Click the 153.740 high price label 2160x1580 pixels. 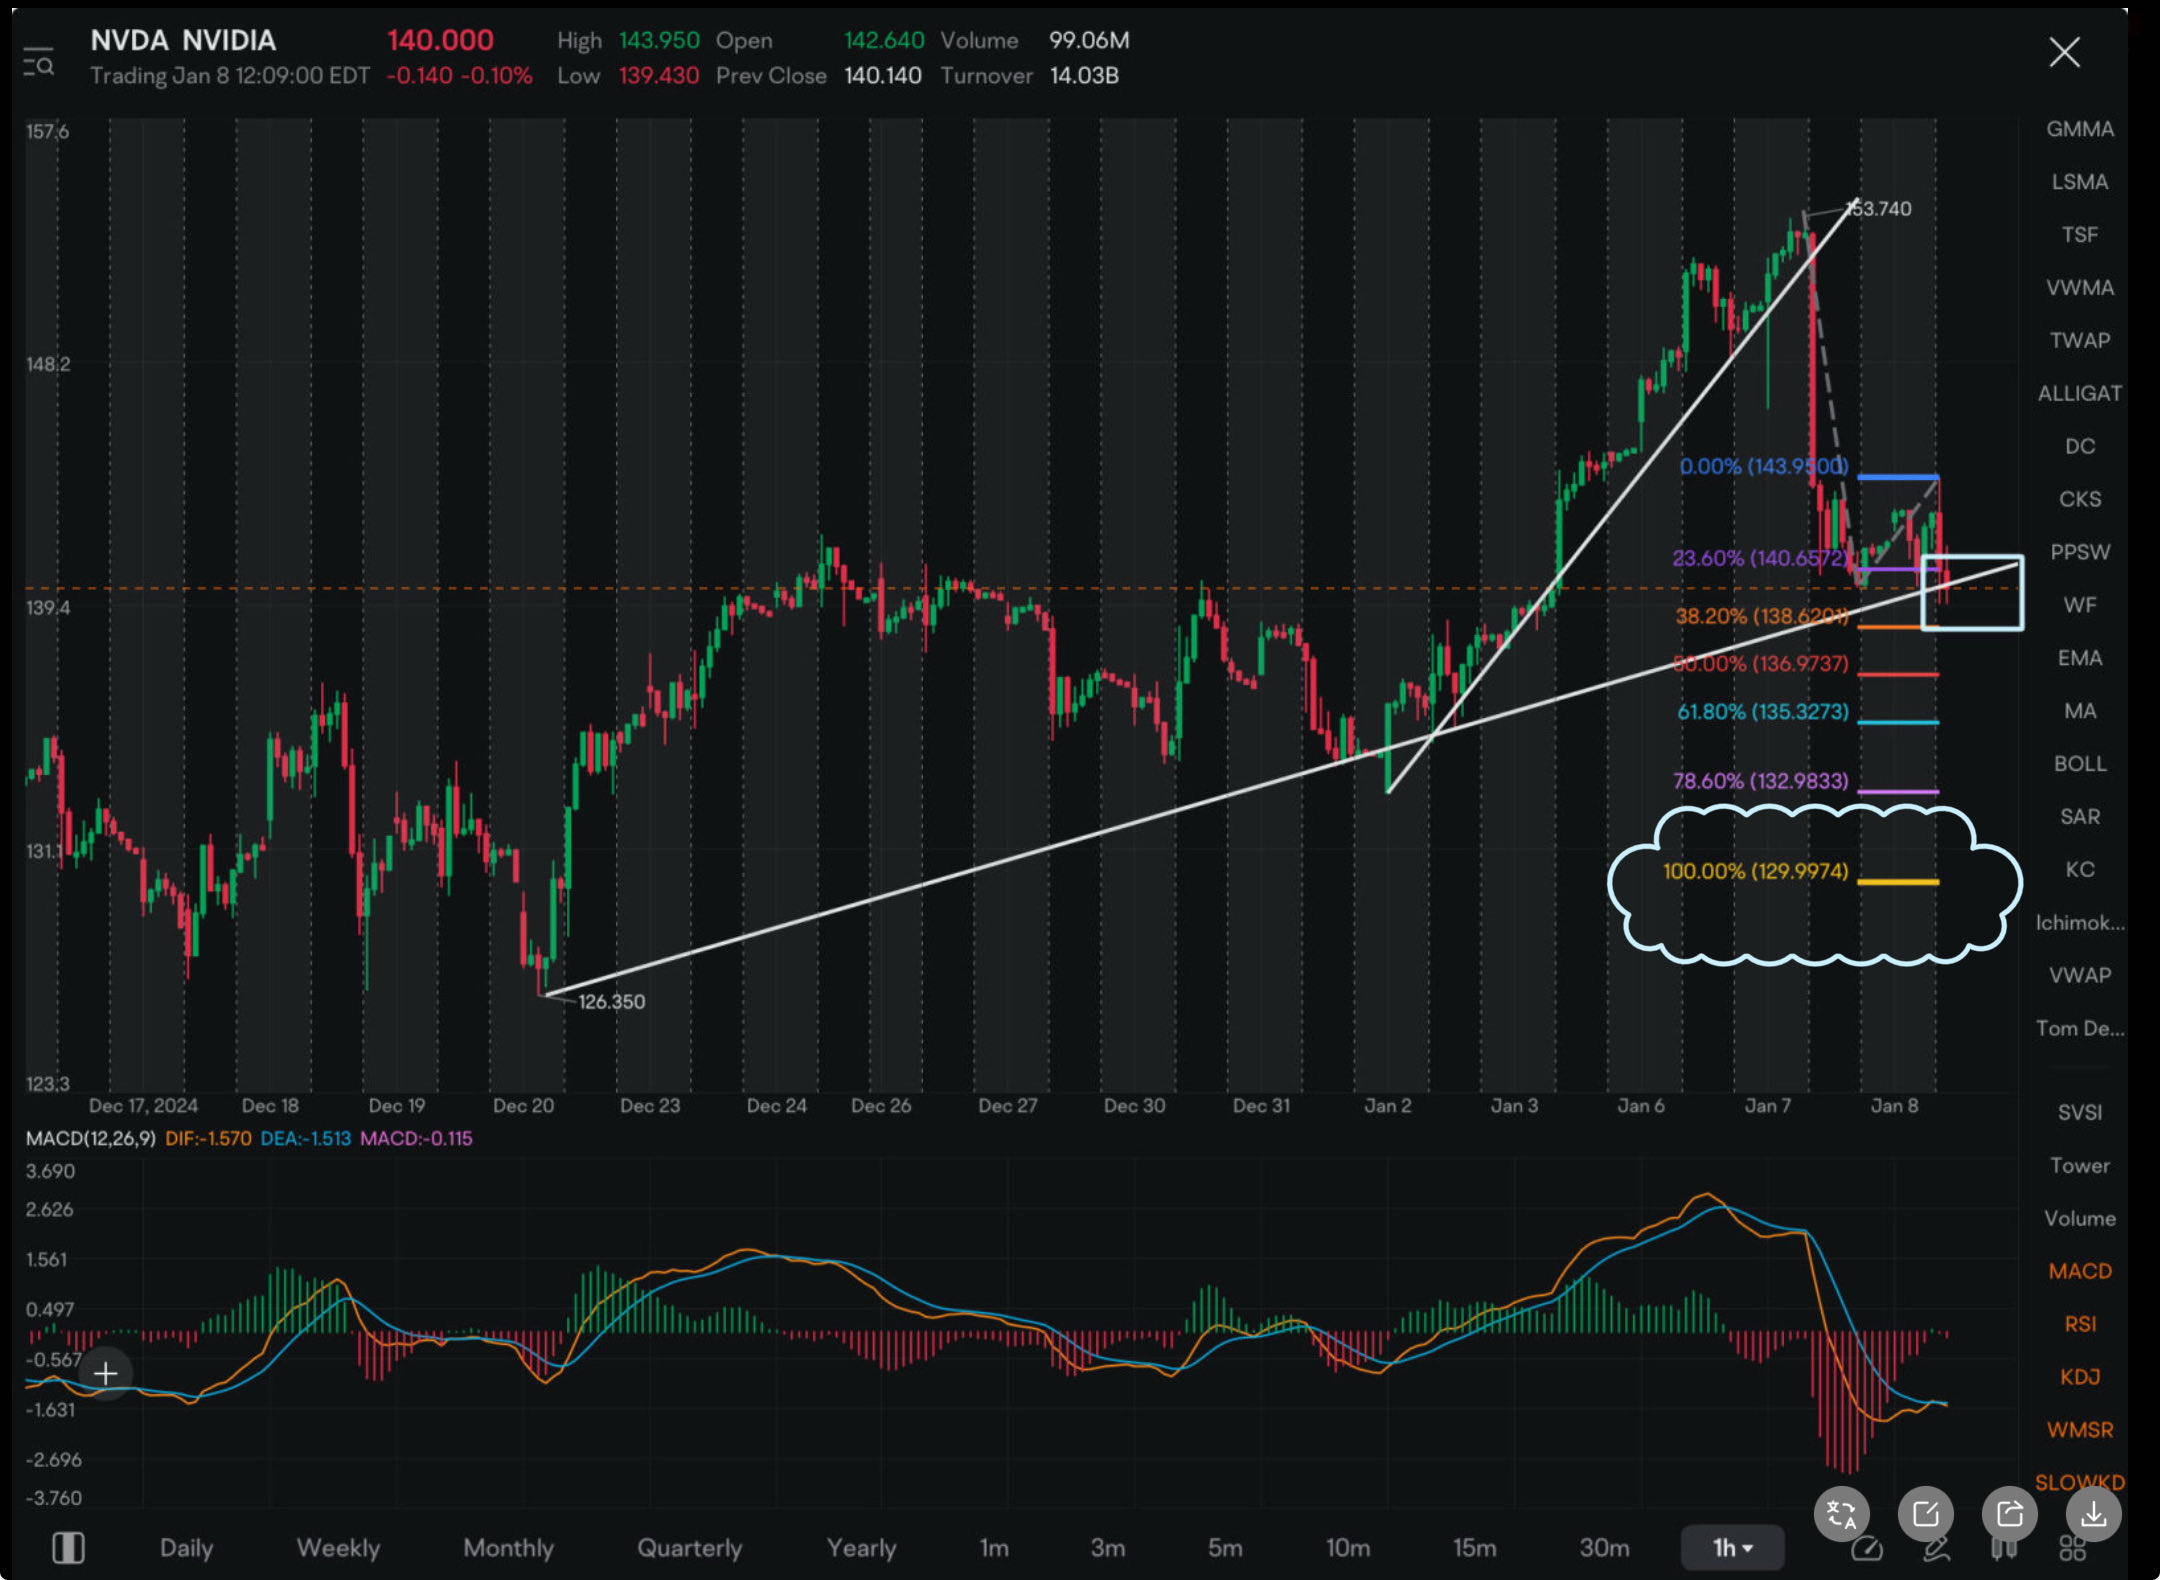(x=1880, y=209)
